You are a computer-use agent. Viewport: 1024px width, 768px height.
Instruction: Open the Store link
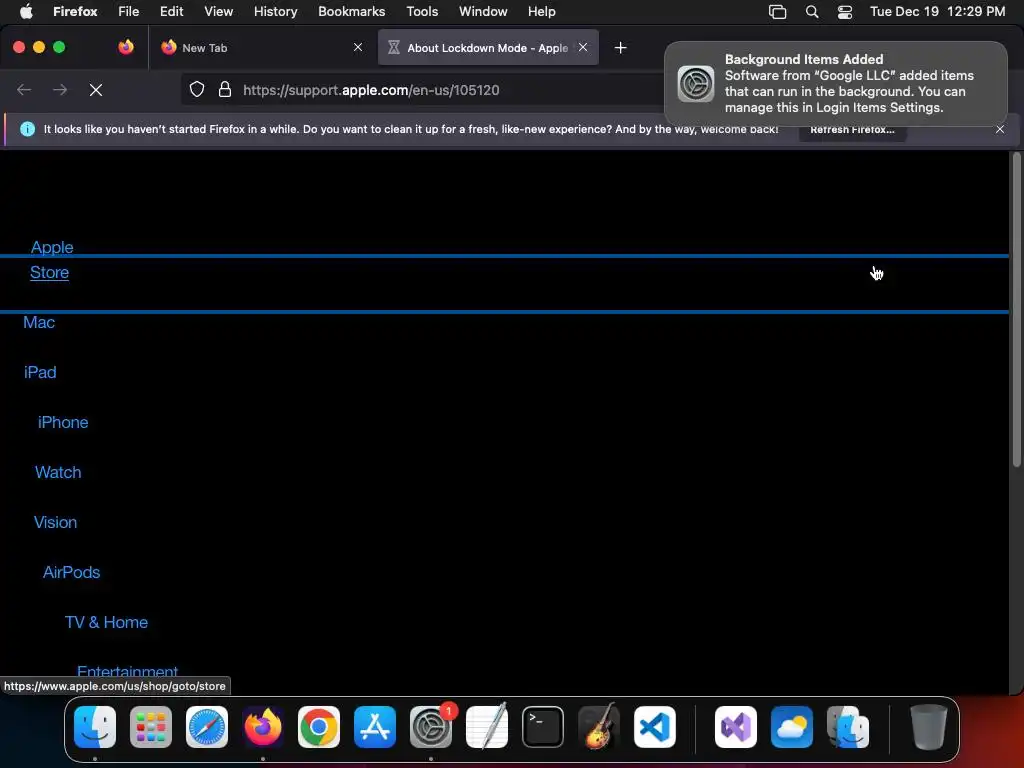point(49,272)
